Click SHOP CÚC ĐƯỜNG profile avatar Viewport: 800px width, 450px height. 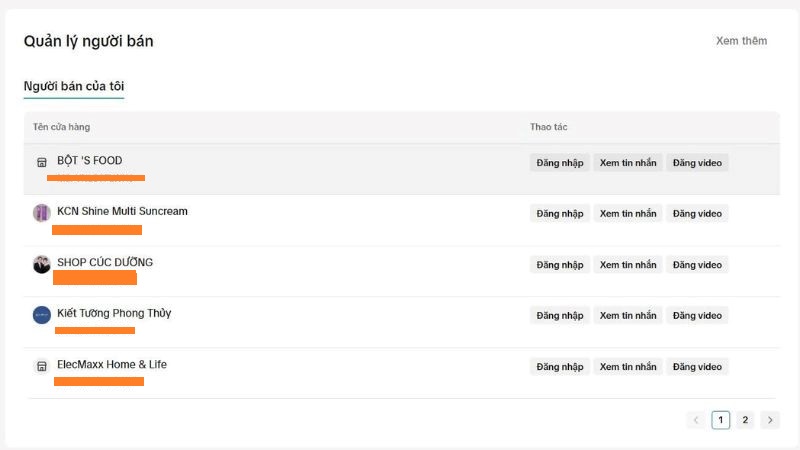click(x=41, y=264)
